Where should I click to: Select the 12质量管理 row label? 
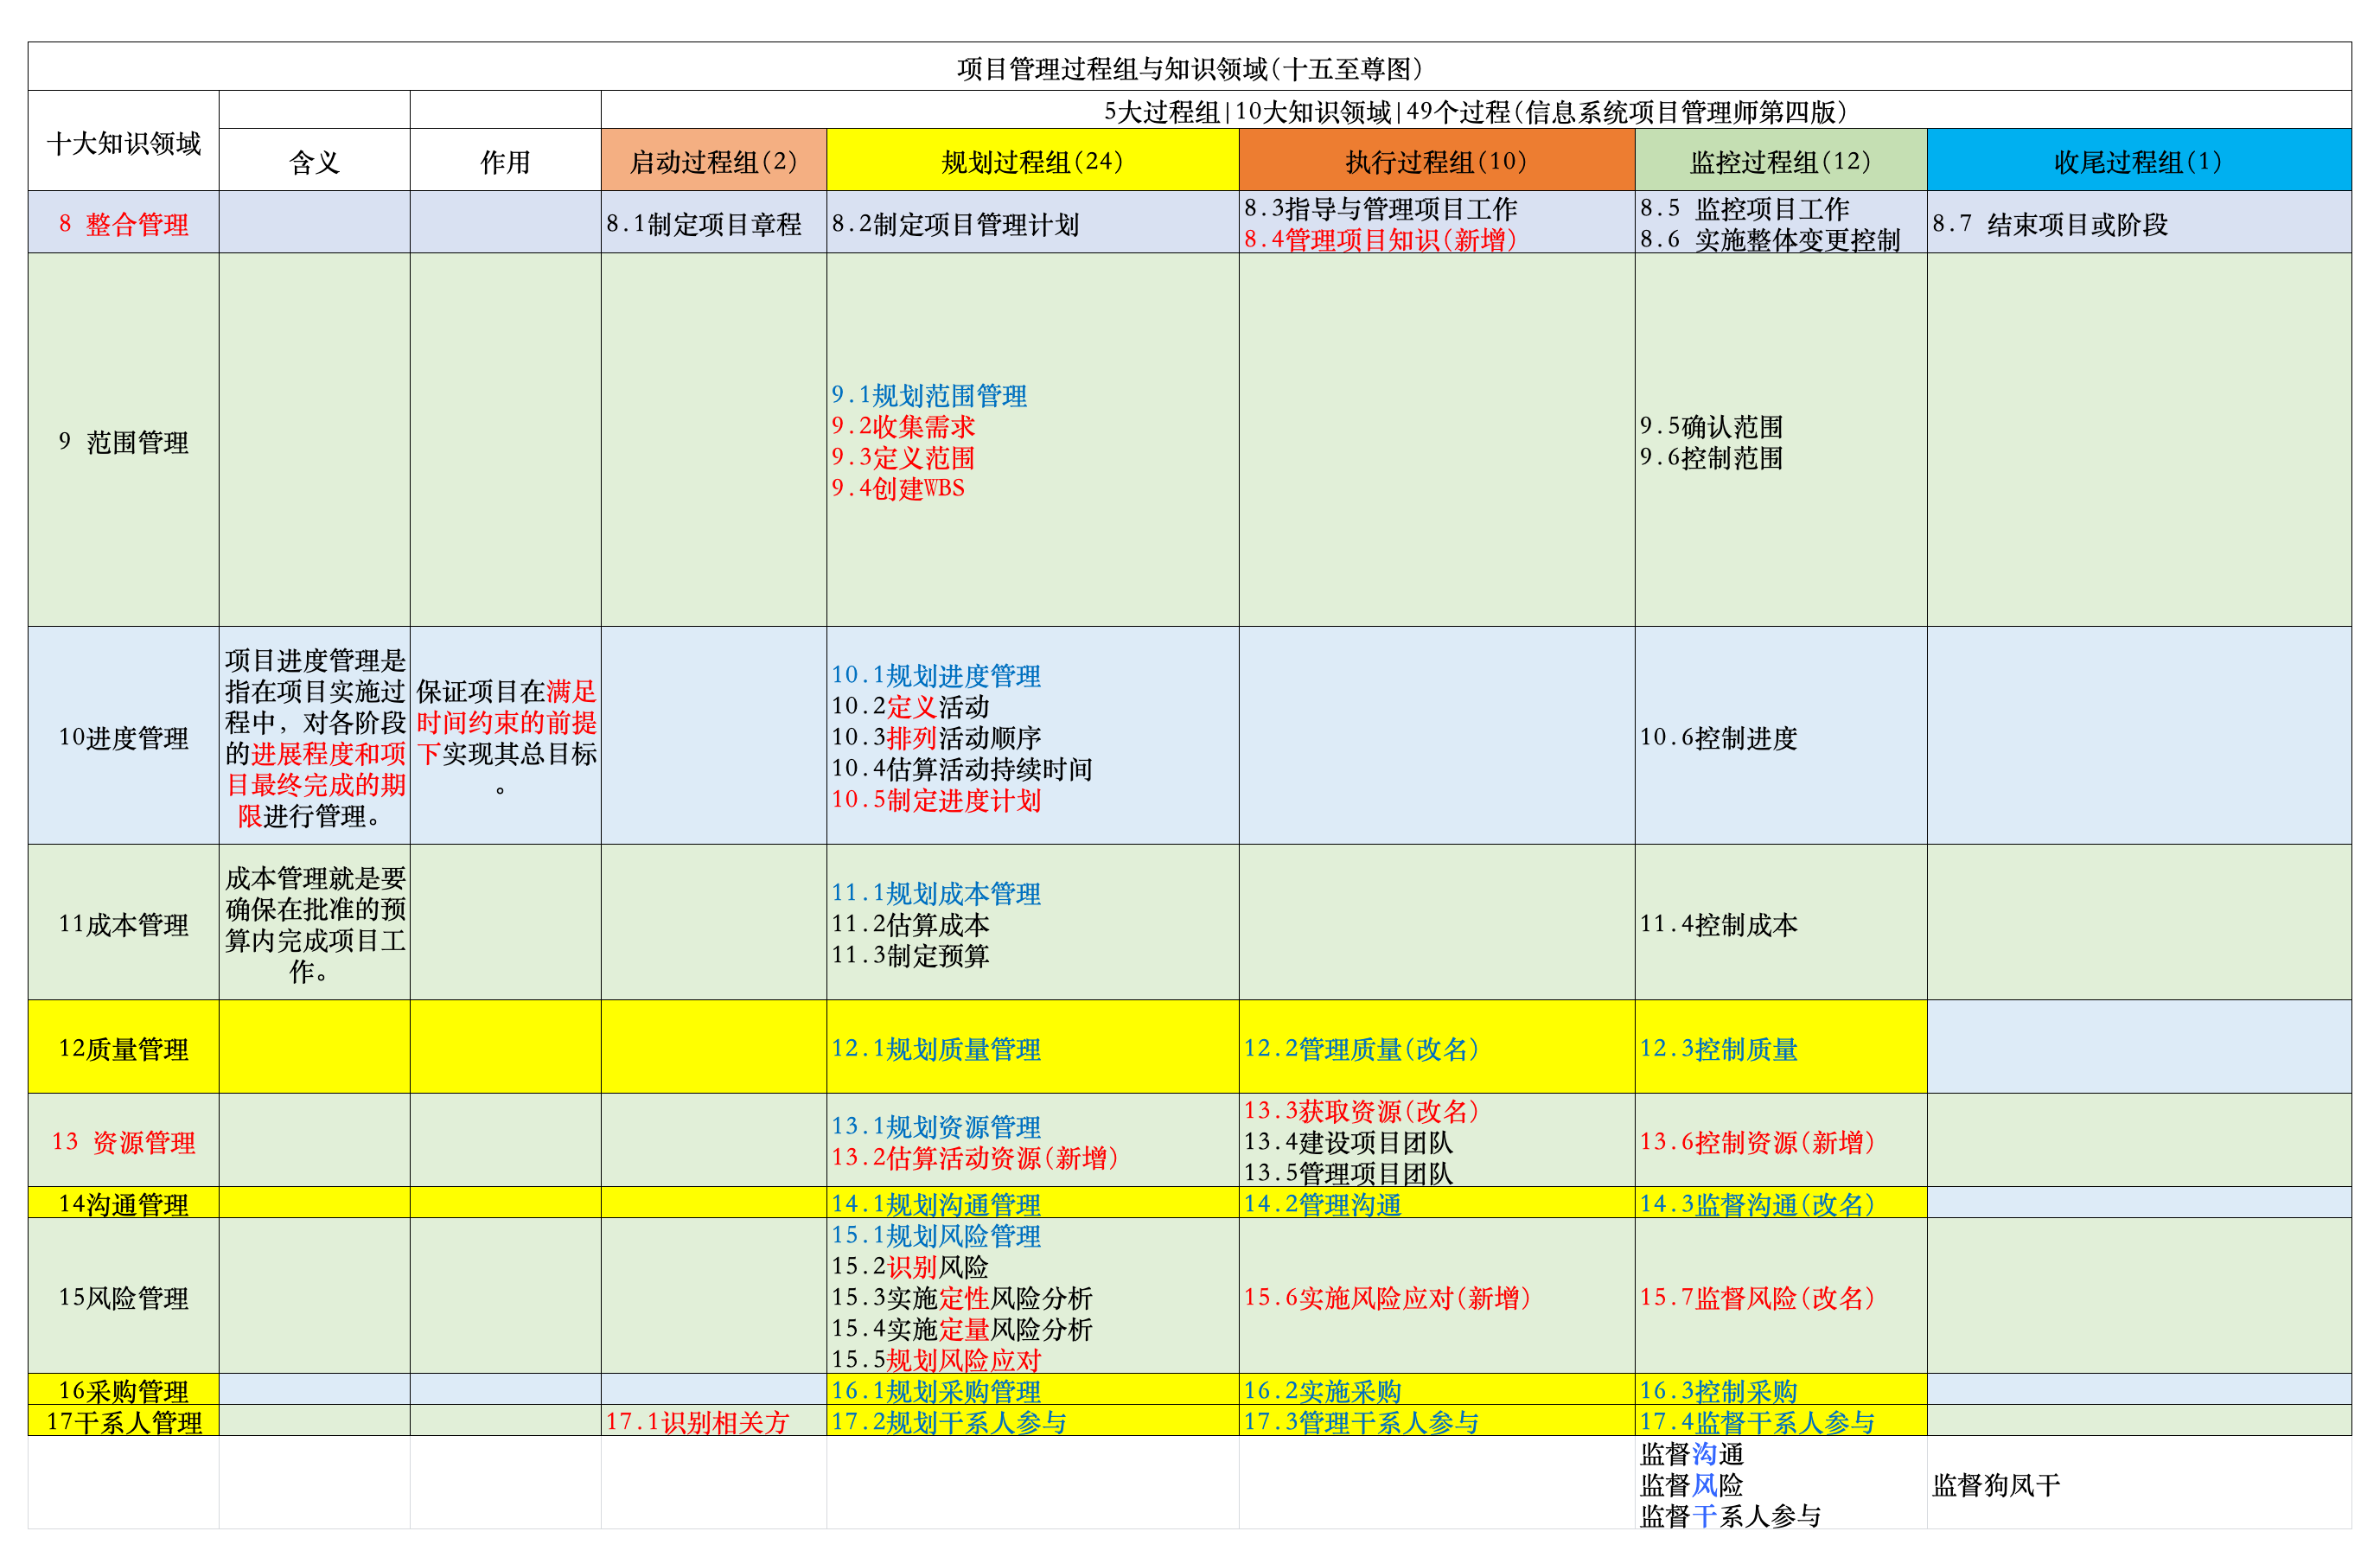[124, 1047]
